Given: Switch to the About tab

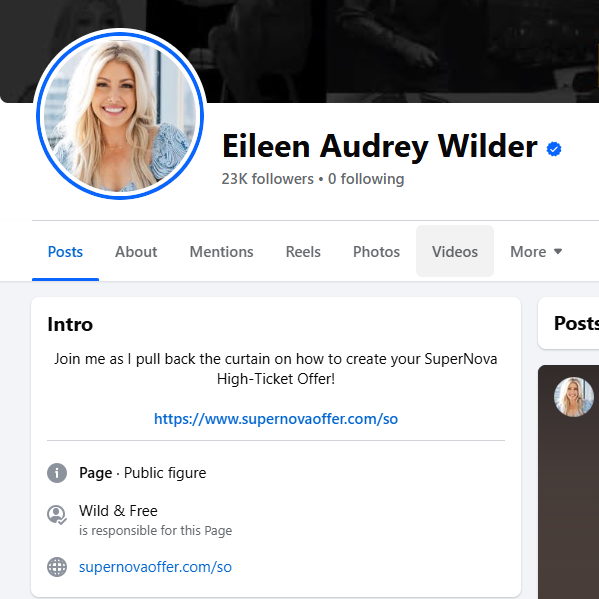Looking at the screenshot, I should pos(136,252).
